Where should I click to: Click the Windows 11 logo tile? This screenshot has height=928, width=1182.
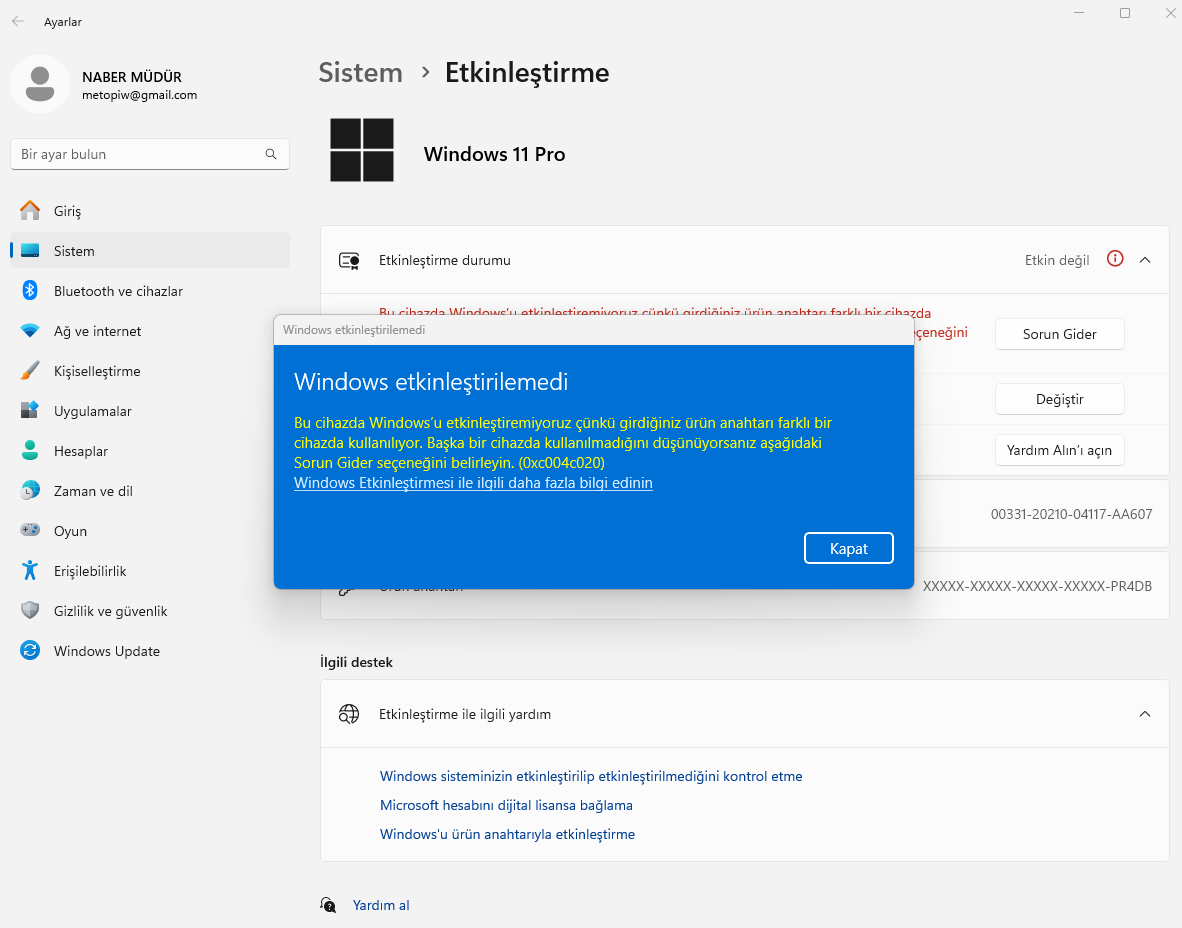362,149
